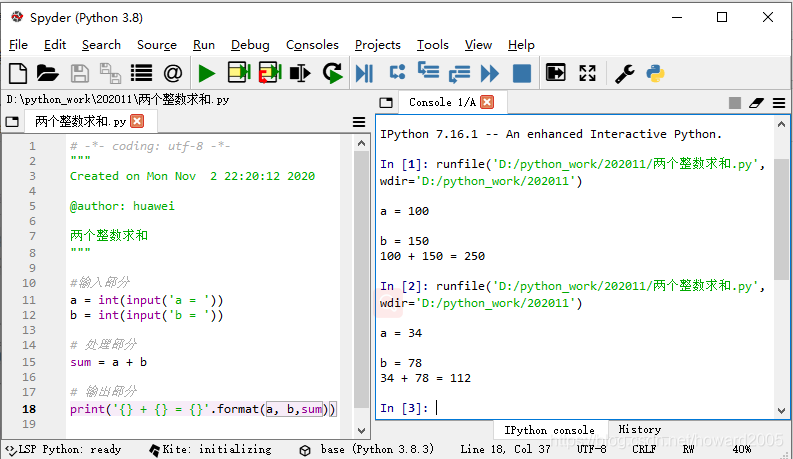
Task: Stop debugging with blue square icon
Action: click(x=522, y=73)
